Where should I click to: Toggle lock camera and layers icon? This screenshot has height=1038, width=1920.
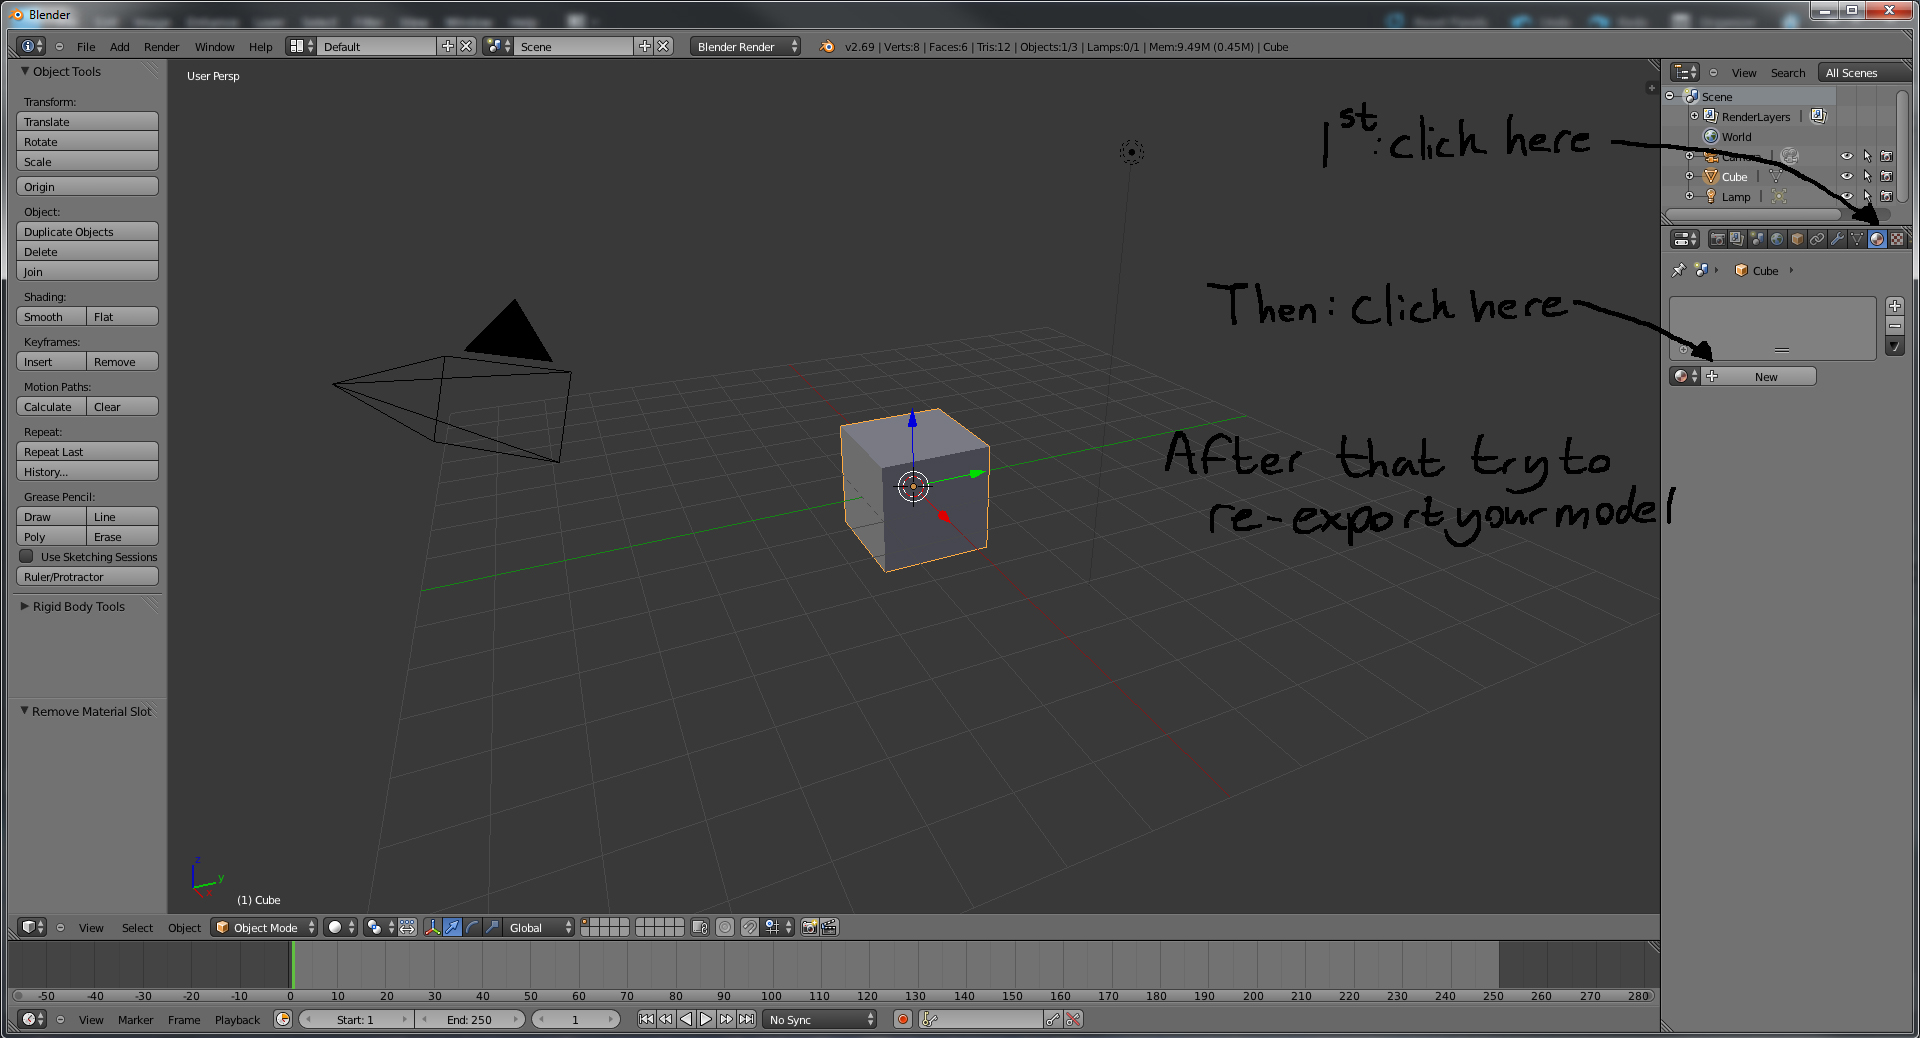(x=700, y=927)
